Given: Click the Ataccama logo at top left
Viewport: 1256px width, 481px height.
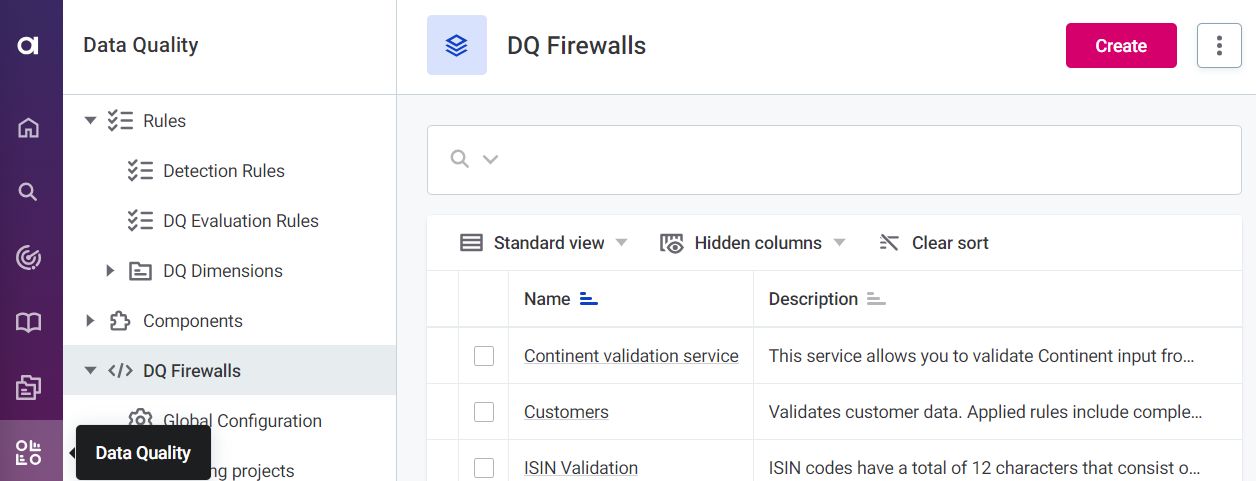Looking at the screenshot, I should [28, 45].
